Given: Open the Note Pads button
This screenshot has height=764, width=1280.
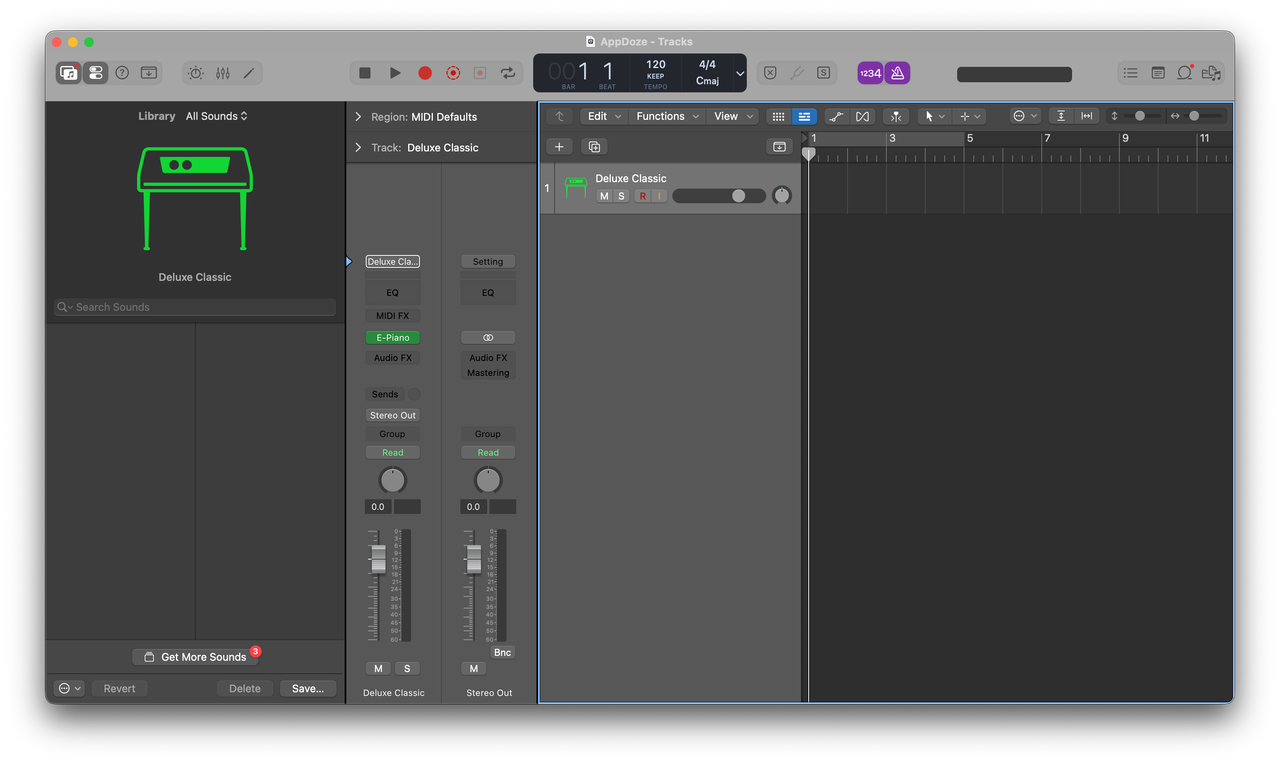Looking at the screenshot, I should [1158, 73].
